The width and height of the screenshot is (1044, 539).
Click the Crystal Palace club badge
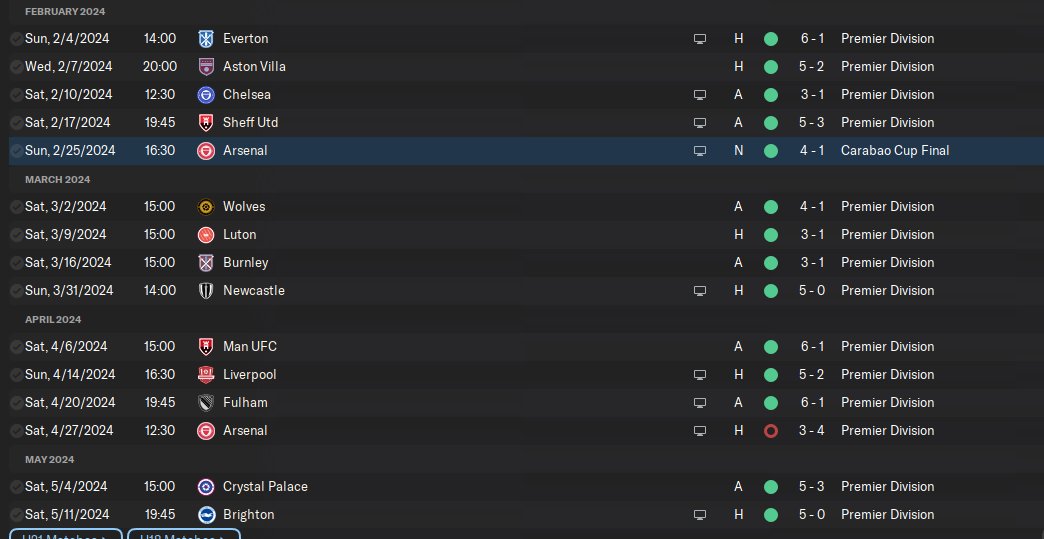(x=207, y=487)
